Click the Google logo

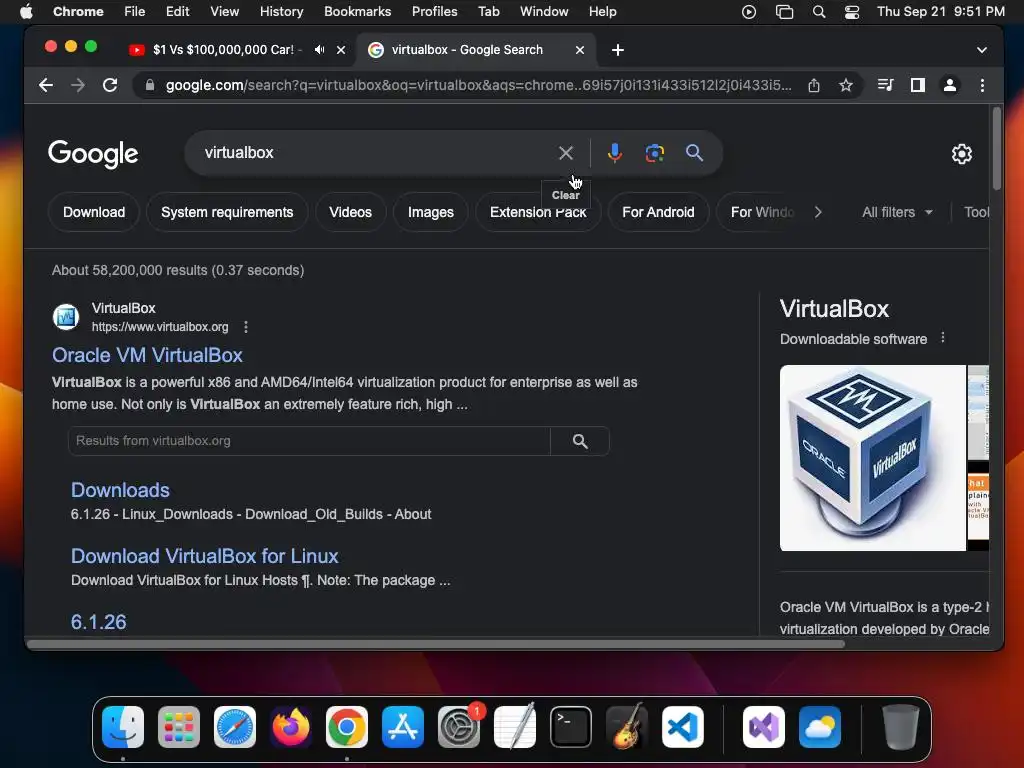click(93, 154)
